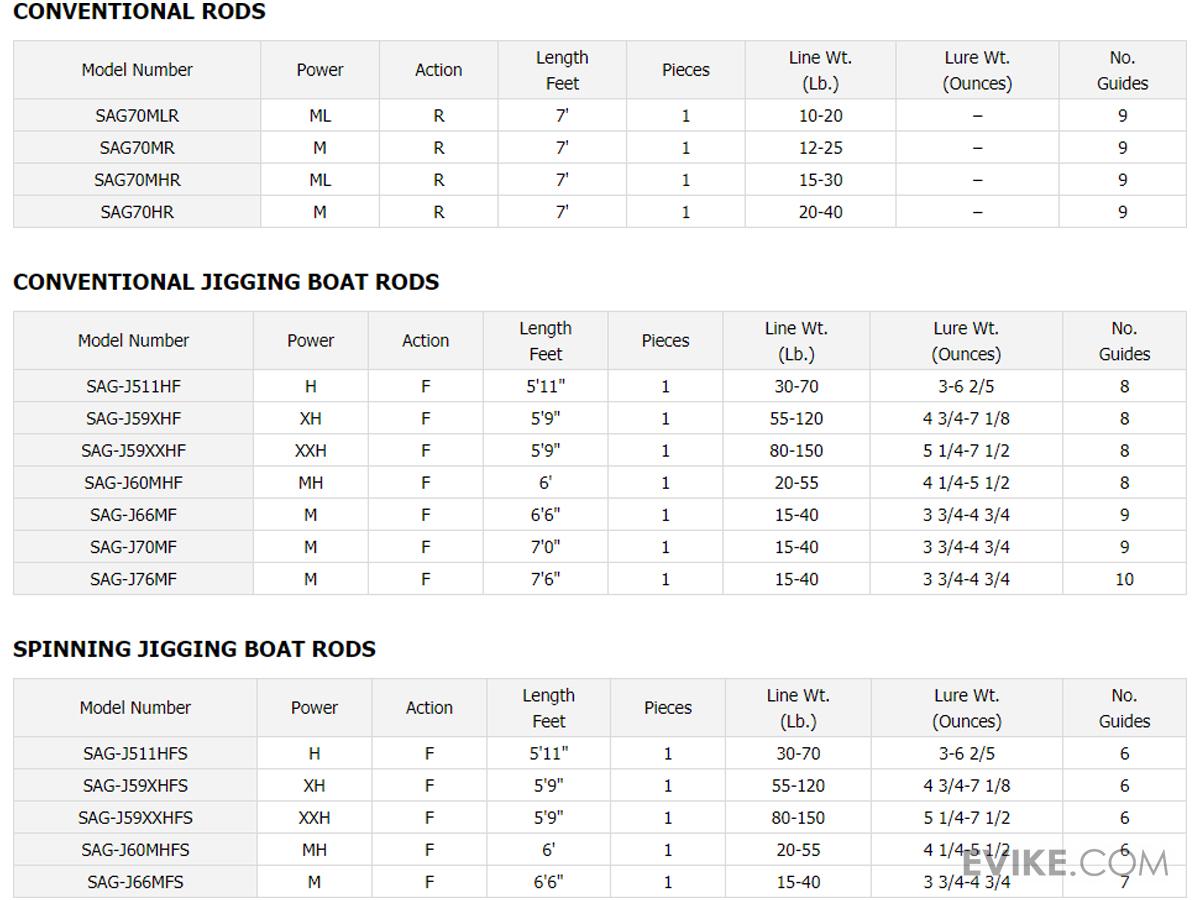This screenshot has height=900, width=1200.
Task: Click the SAG-J70MF model number cell
Action: click(134, 547)
